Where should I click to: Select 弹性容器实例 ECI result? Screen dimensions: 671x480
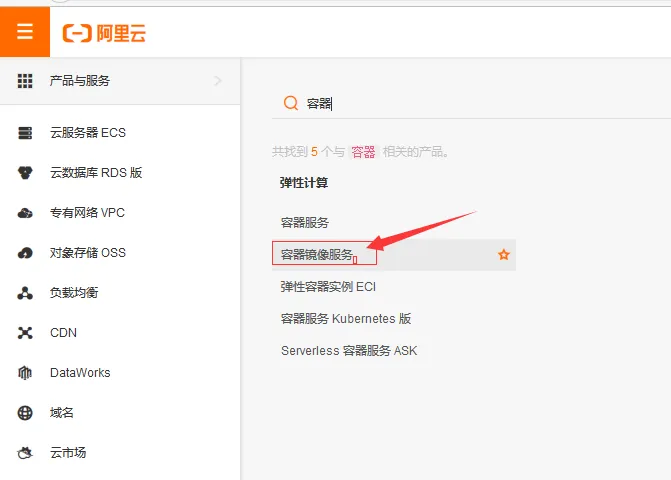[328, 287]
